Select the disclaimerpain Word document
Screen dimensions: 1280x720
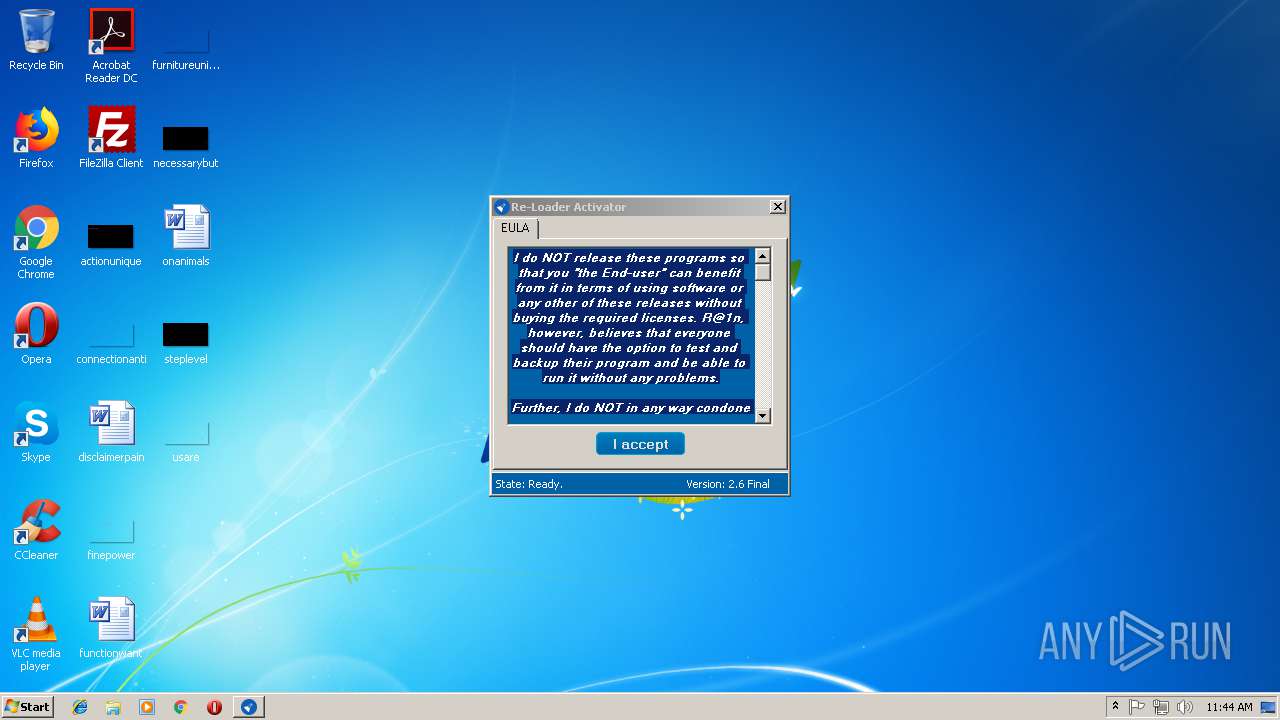click(111, 432)
